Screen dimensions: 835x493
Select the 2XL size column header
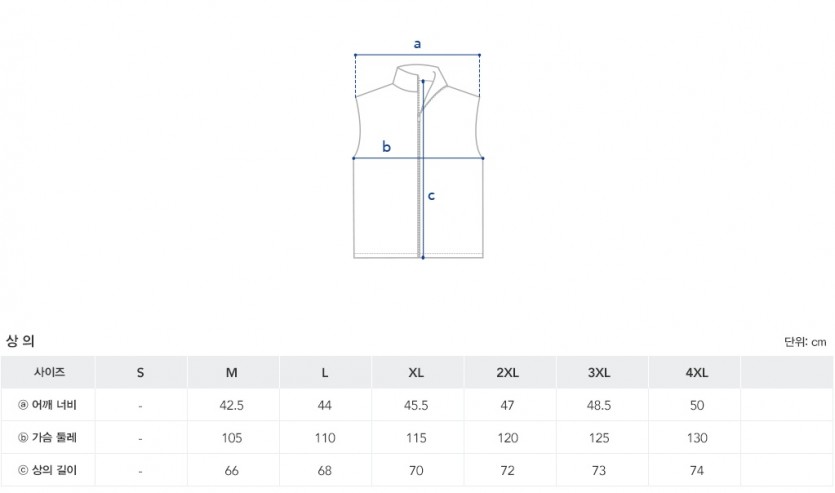tap(508, 373)
